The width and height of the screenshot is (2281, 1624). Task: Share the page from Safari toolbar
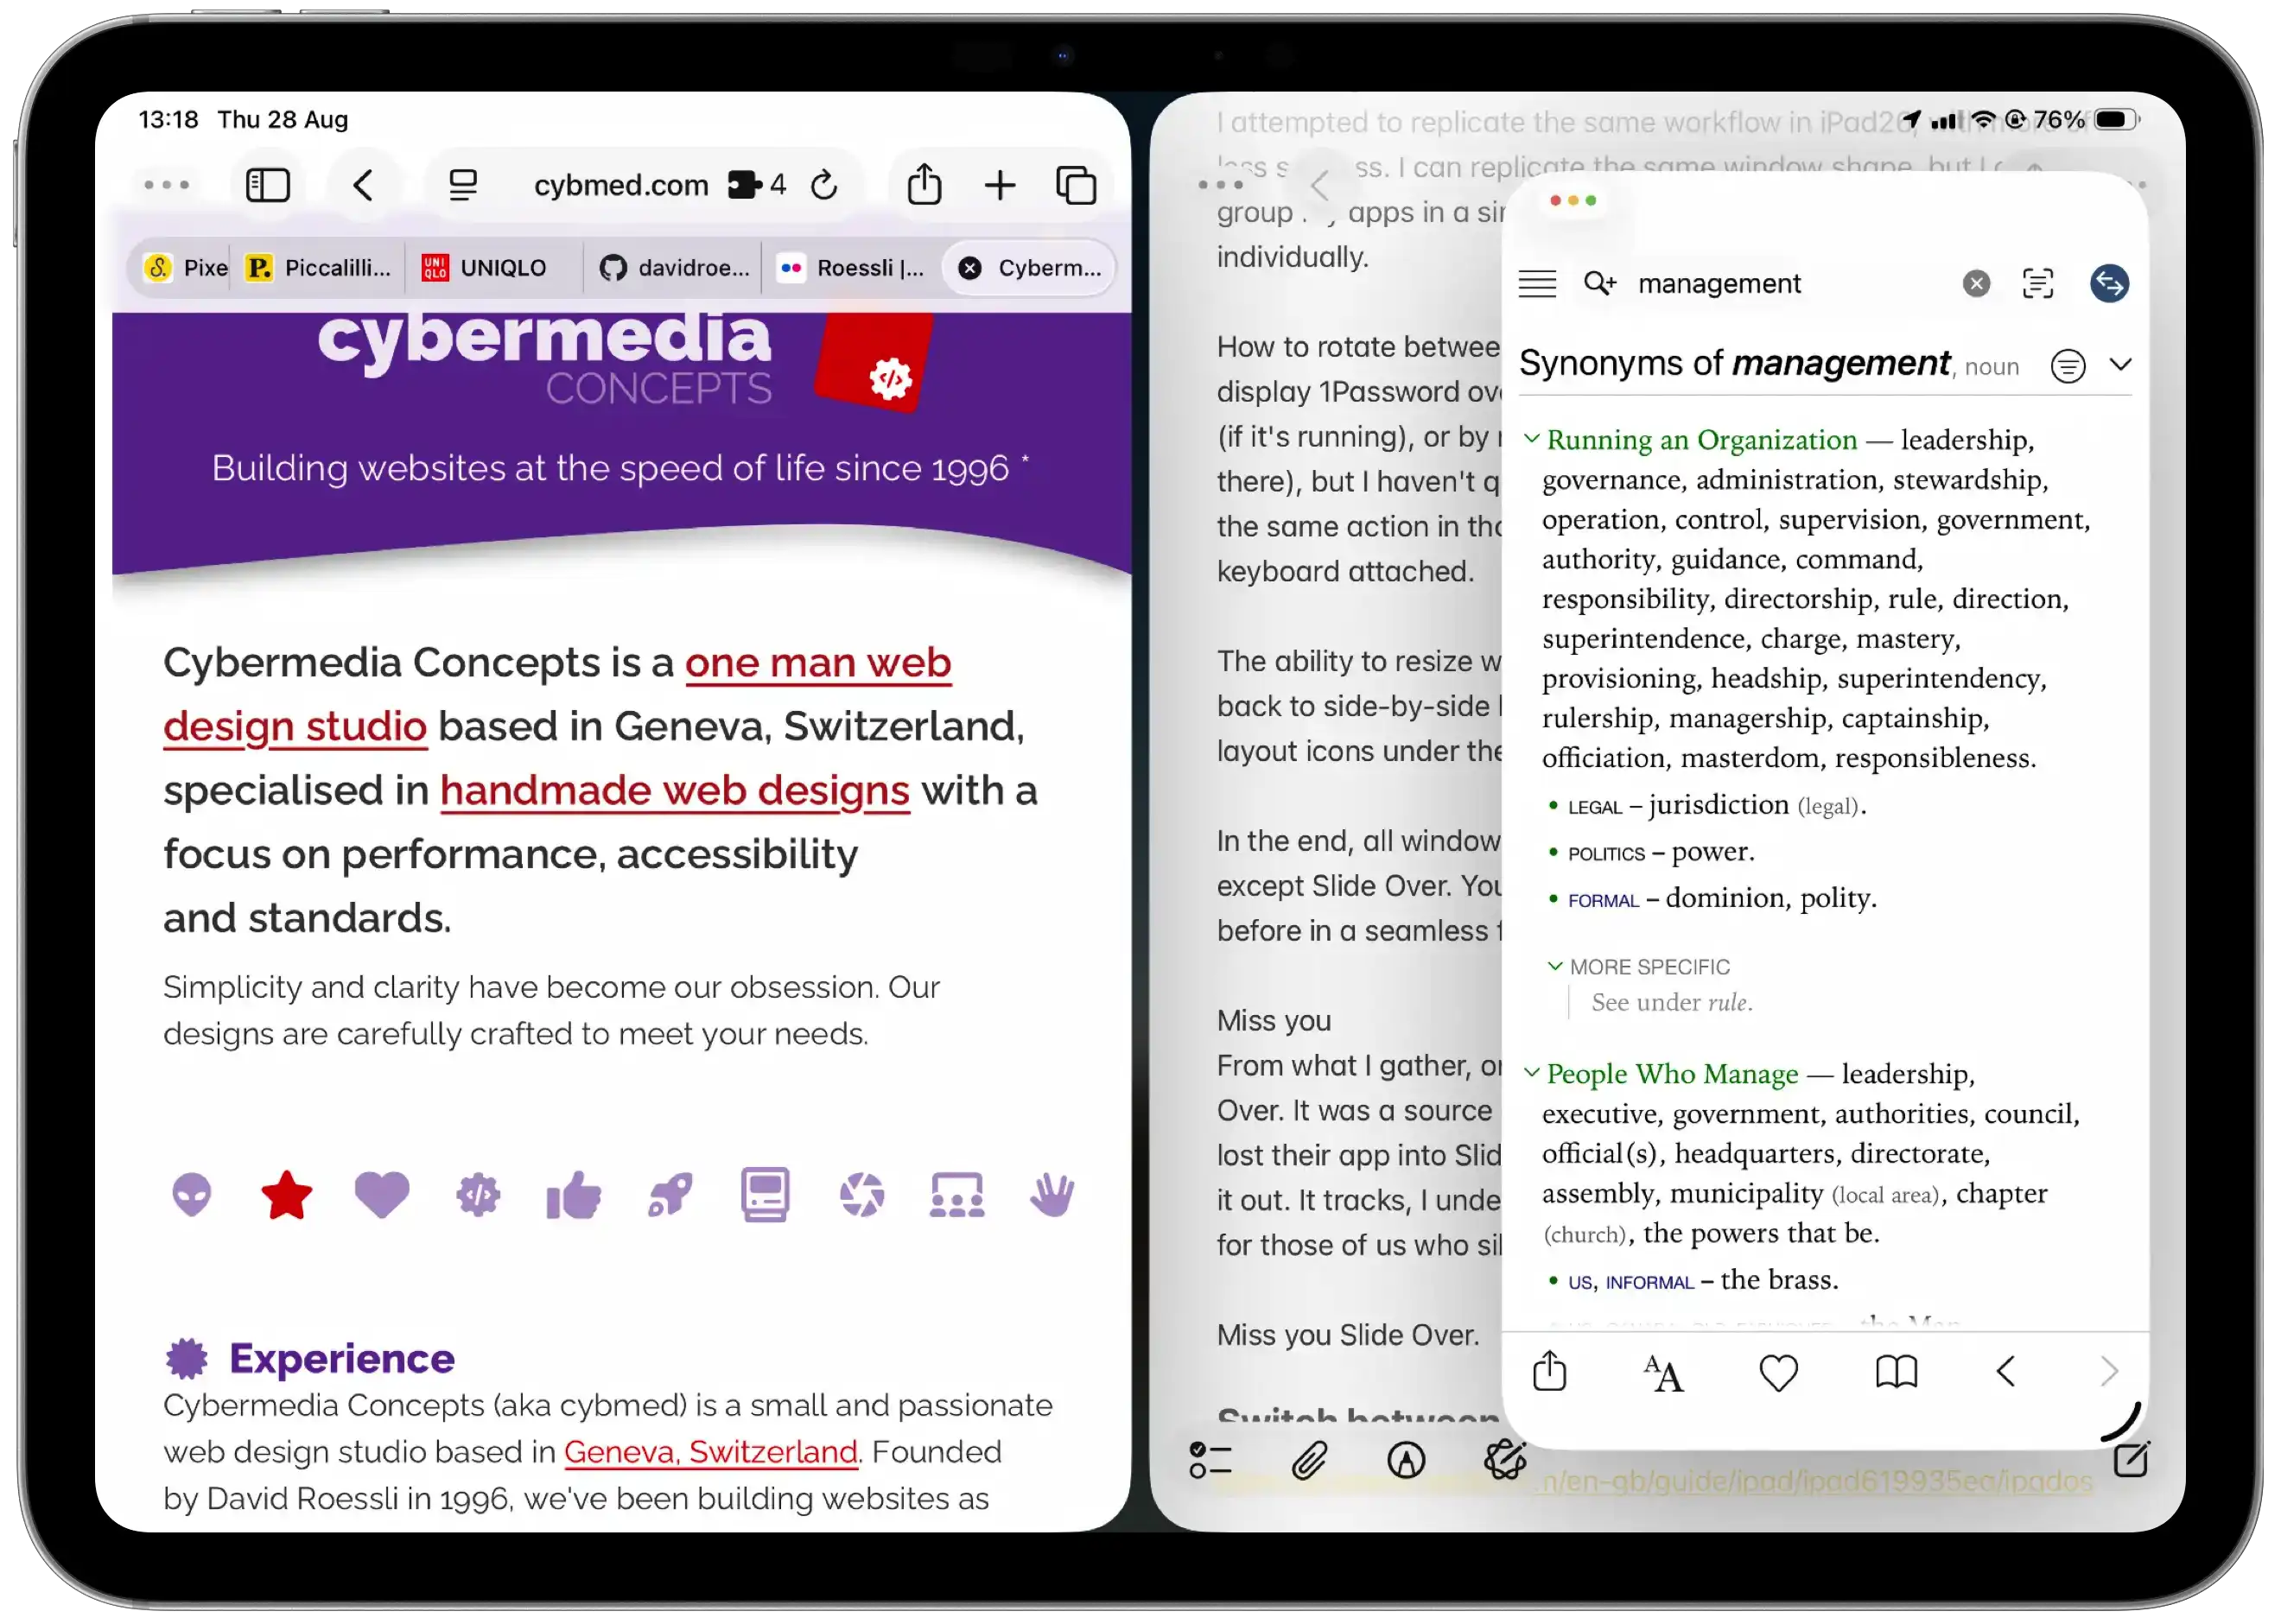click(x=924, y=184)
